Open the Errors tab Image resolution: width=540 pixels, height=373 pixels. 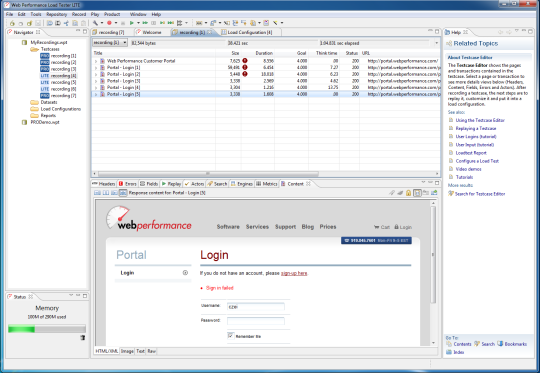point(127,184)
